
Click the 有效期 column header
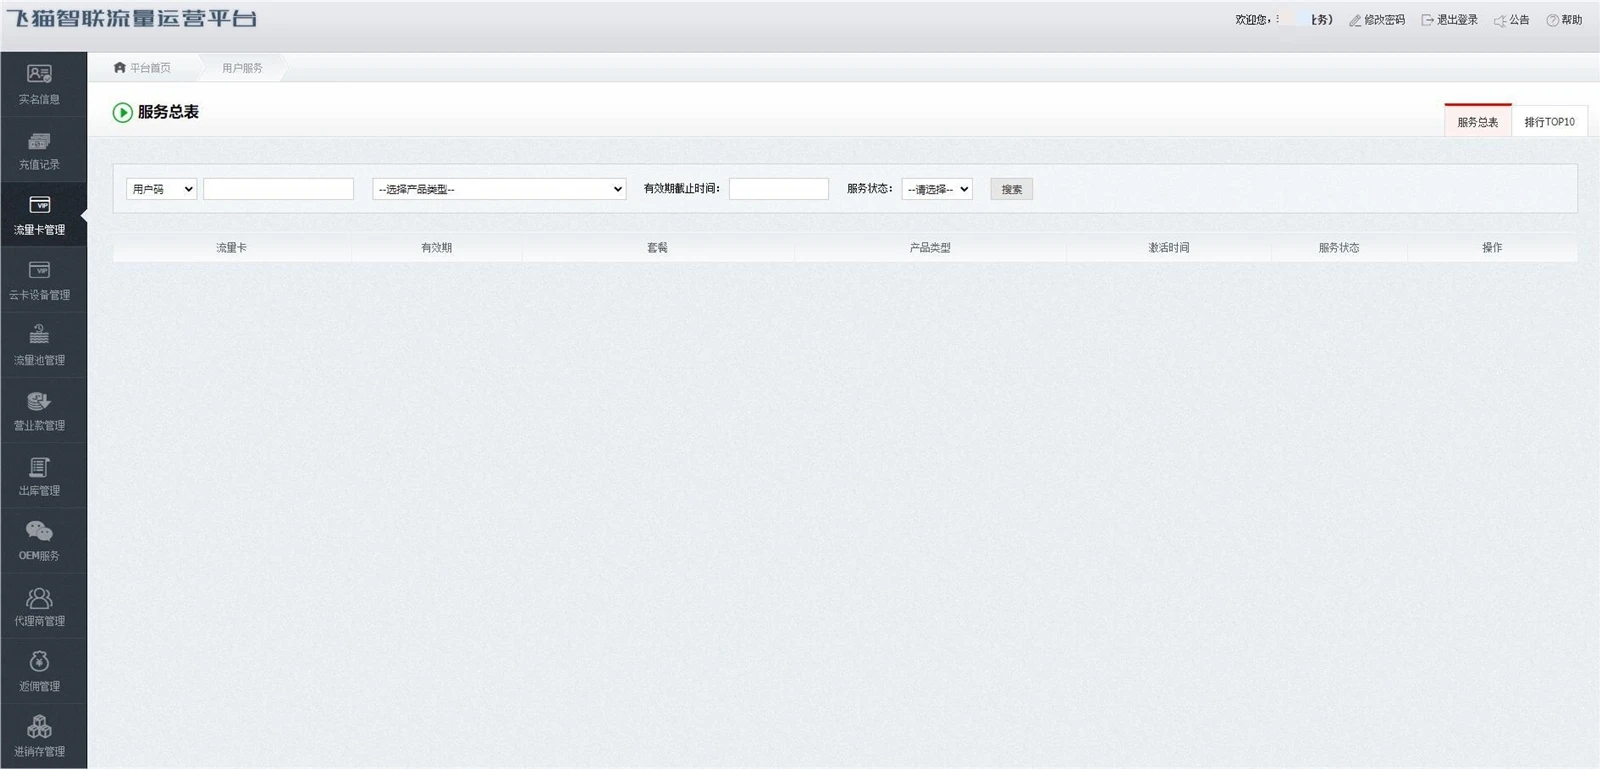(x=437, y=248)
